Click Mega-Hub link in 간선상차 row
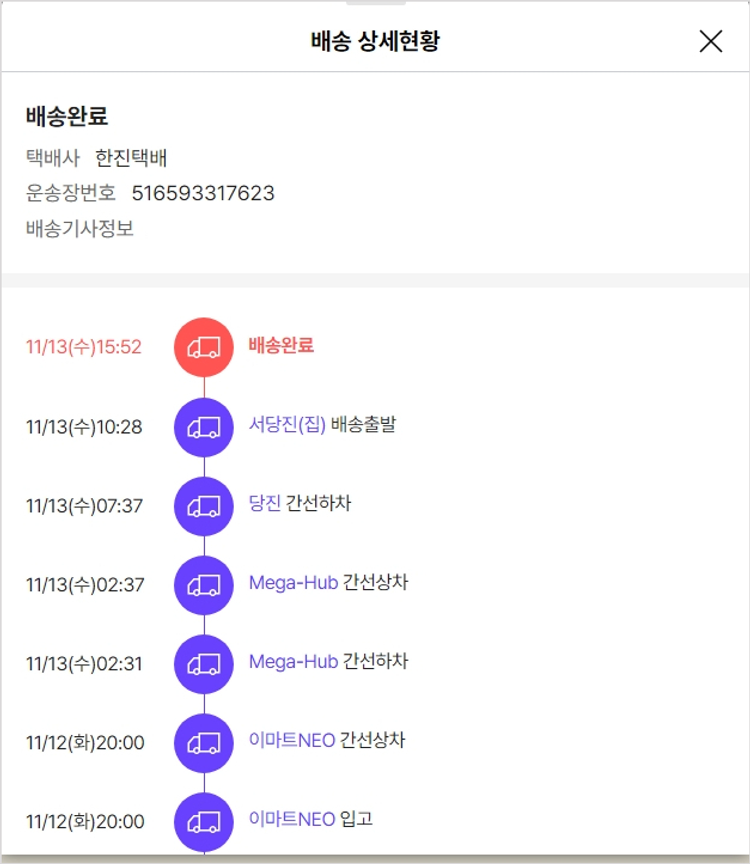This screenshot has width=750, height=864. (x=293, y=583)
